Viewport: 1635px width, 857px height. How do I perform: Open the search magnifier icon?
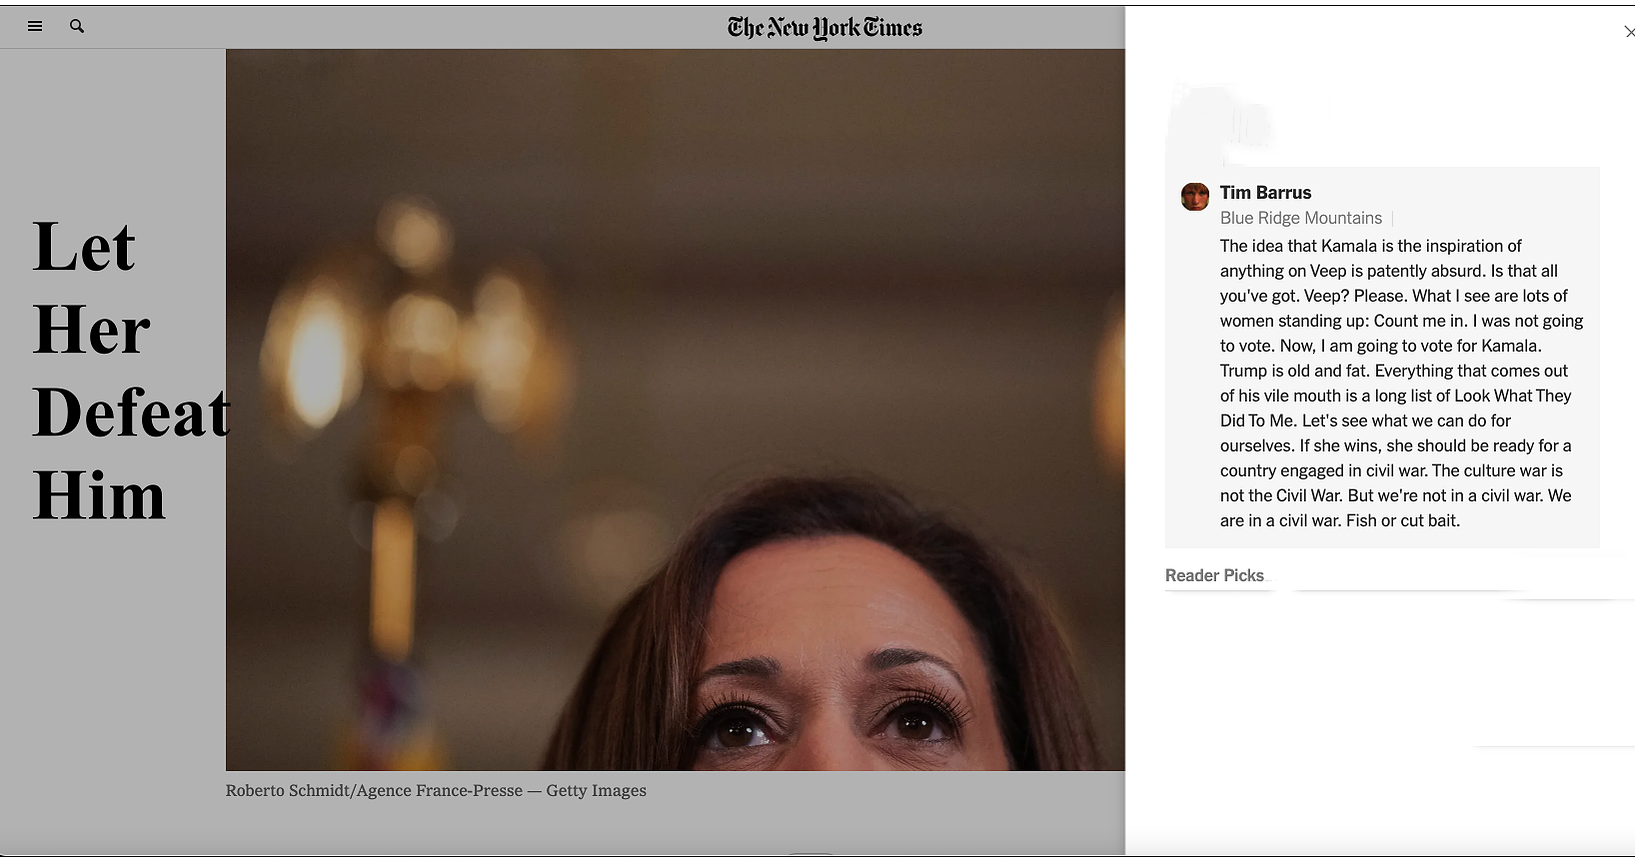click(77, 26)
